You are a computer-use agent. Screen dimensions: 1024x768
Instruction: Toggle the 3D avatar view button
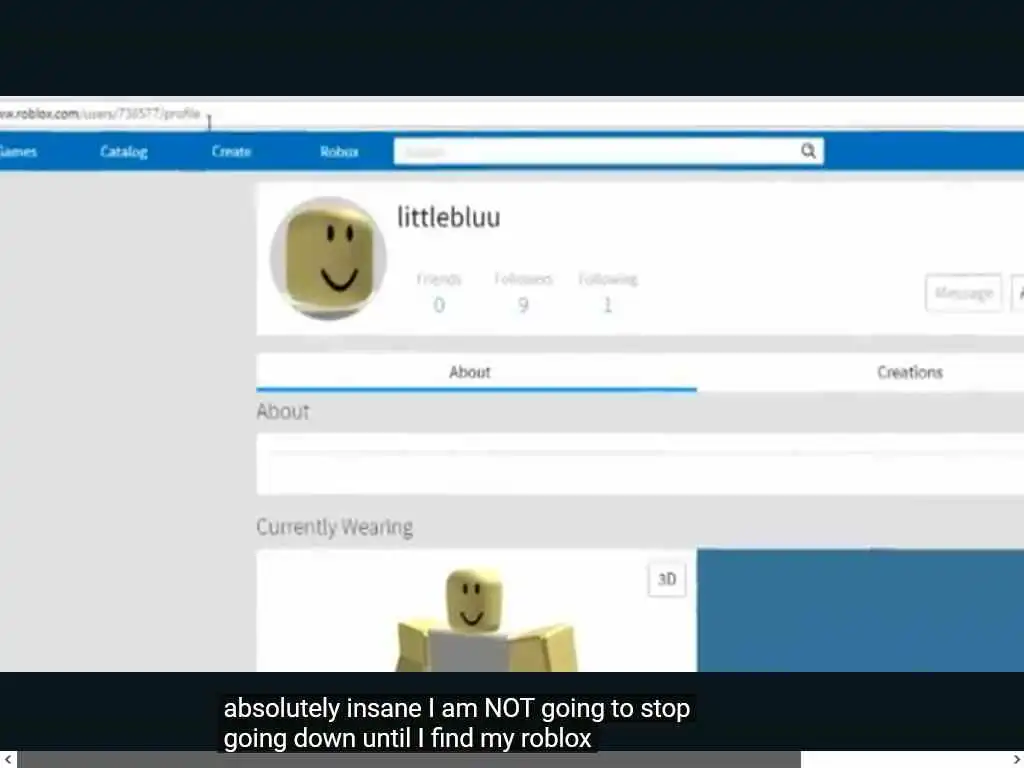coord(667,579)
